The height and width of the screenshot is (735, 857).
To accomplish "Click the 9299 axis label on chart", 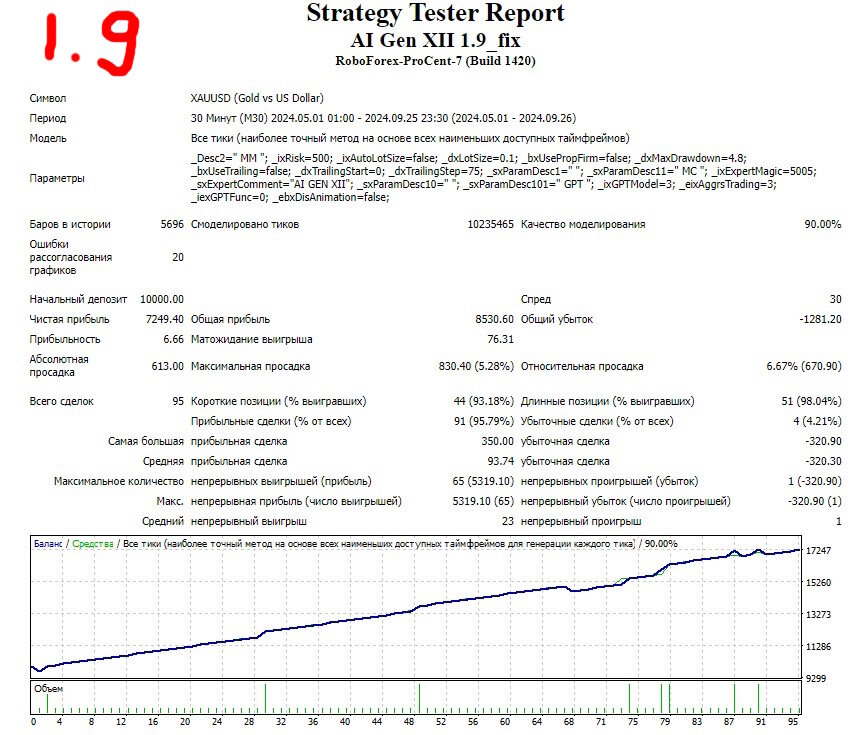I will tap(816, 679).
